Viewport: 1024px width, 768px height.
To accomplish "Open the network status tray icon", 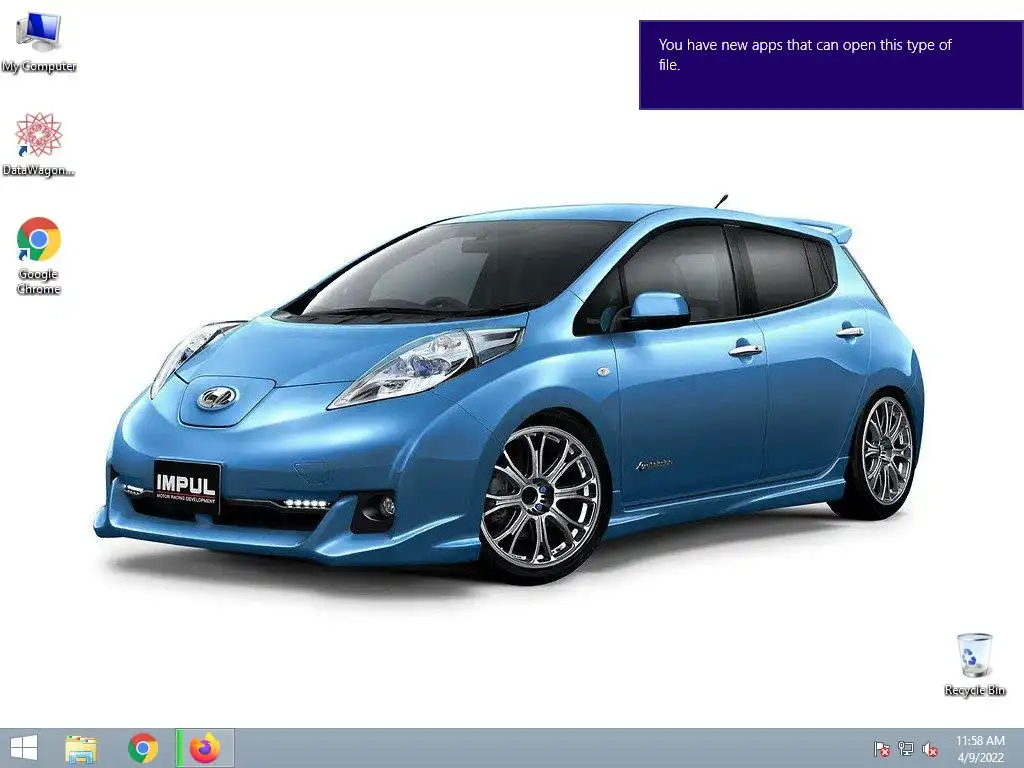I will [x=906, y=748].
